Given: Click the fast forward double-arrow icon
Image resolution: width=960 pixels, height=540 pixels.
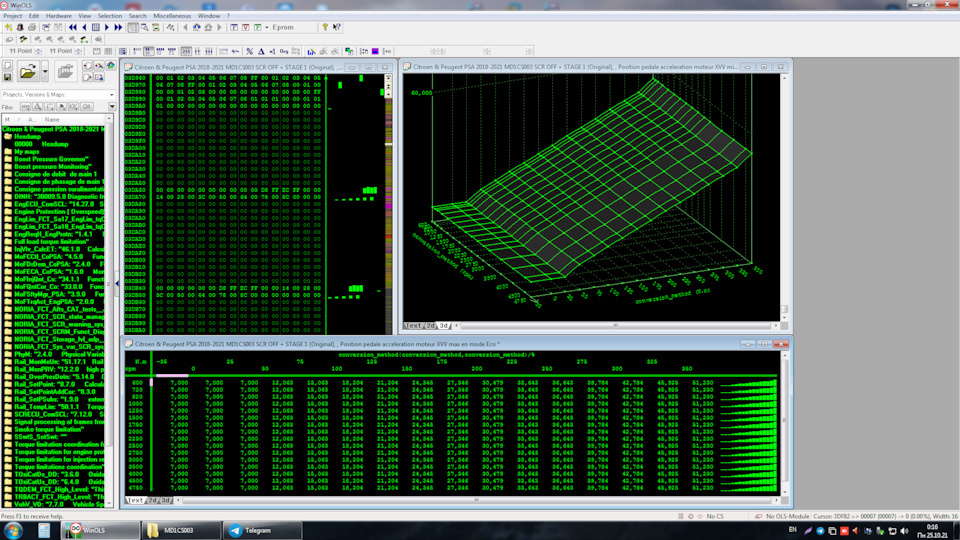Looking at the screenshot, I should [119, 27].
